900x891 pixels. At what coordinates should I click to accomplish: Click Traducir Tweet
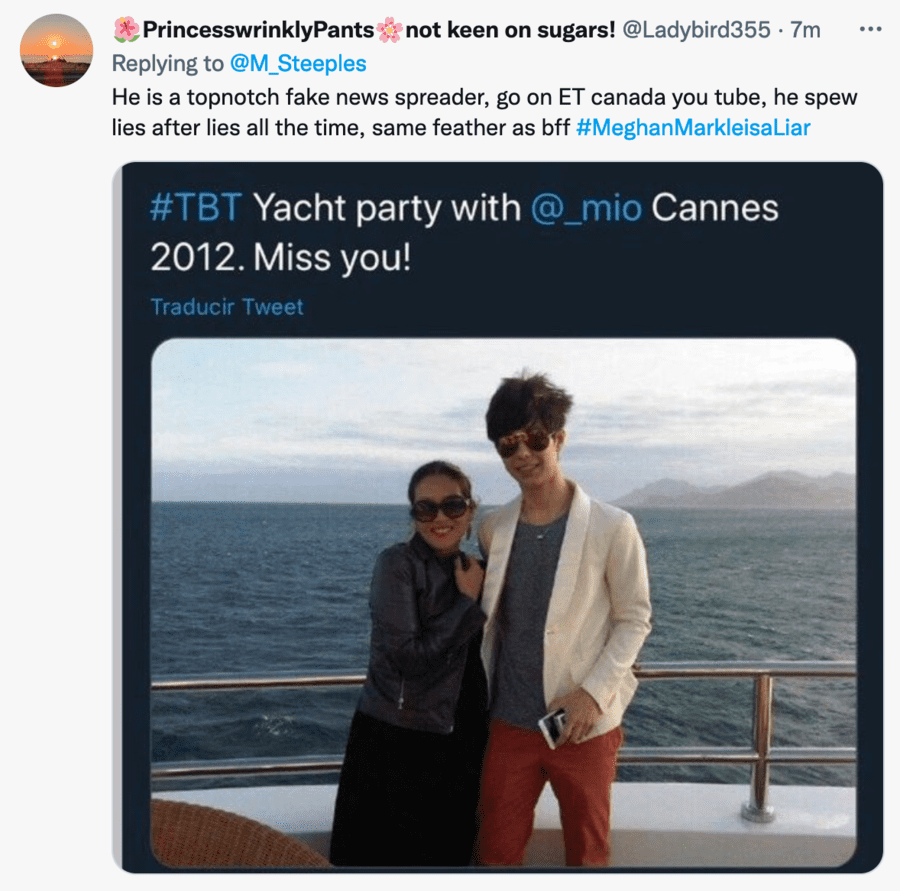[x=226, y=306]
